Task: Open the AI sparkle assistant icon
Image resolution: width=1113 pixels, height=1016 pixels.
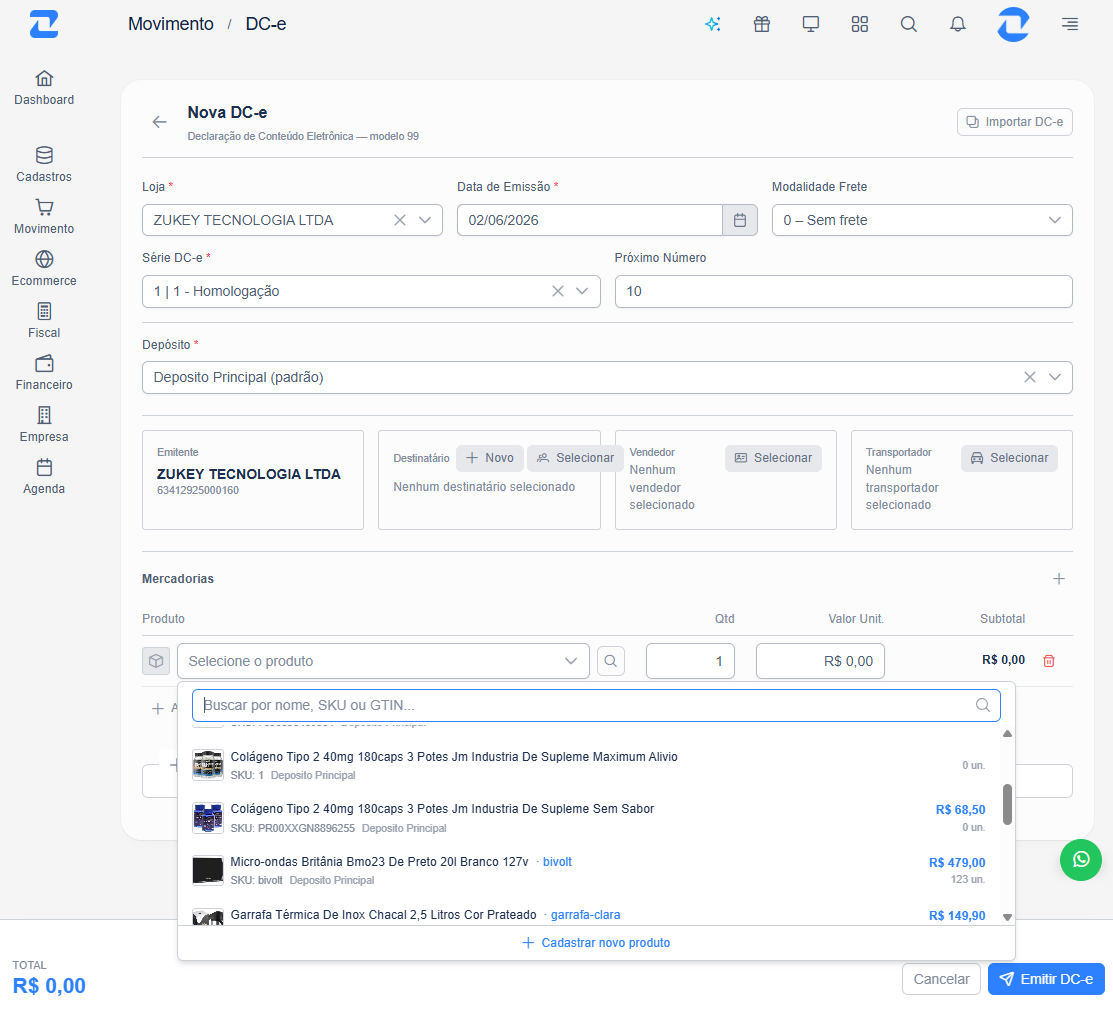Action: pos(713,24)
